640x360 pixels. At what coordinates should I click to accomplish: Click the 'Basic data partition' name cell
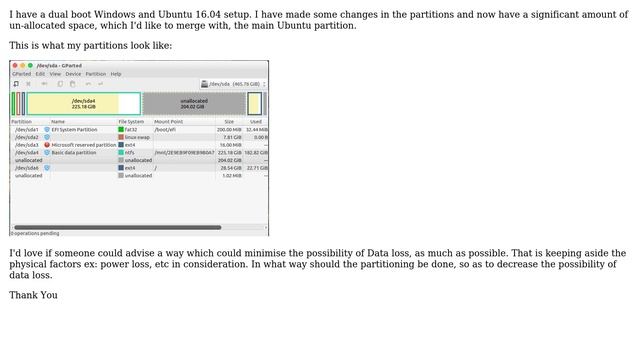click(74, 153)
